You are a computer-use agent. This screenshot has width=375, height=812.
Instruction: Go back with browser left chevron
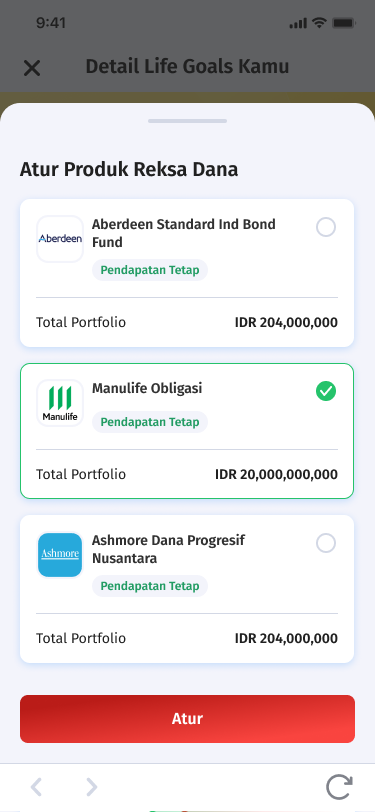(x=36, y=787)
